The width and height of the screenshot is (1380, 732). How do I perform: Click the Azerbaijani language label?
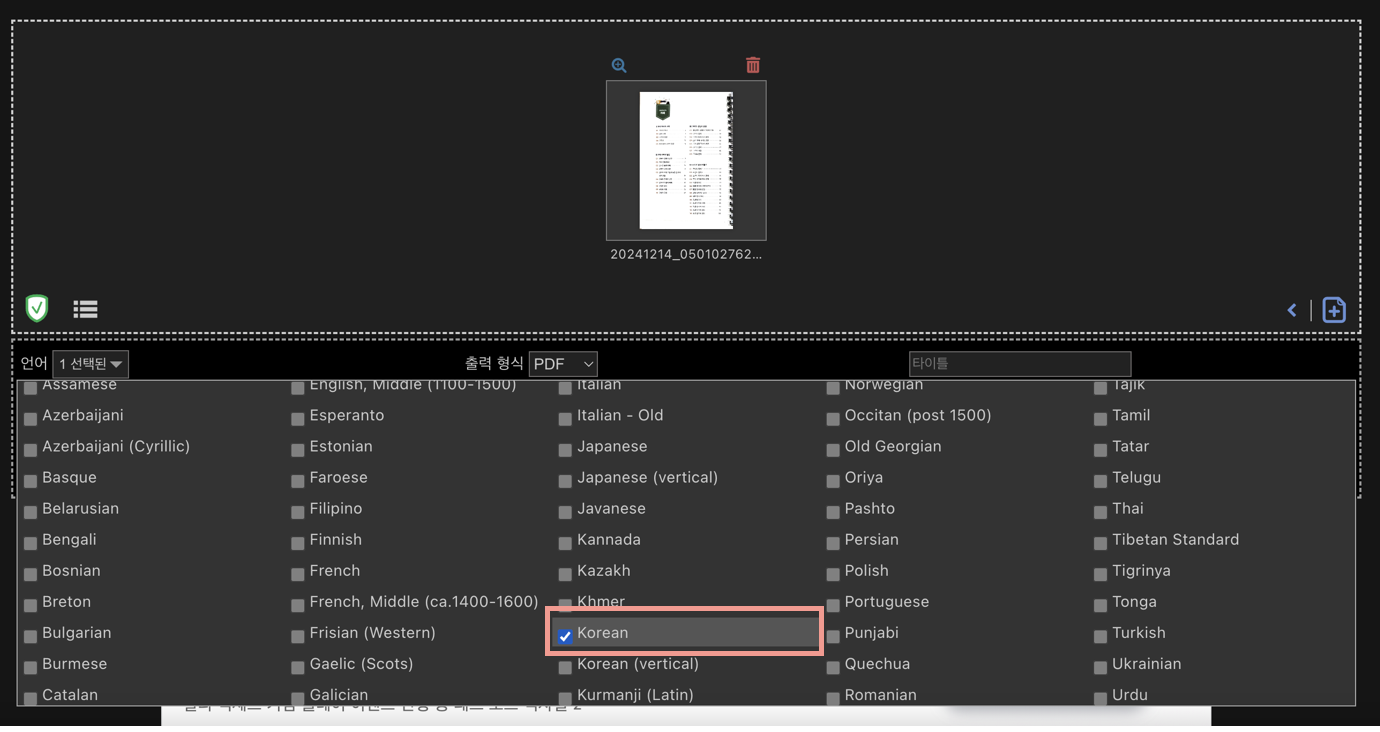pyautogui.click(x=83, y=415)
